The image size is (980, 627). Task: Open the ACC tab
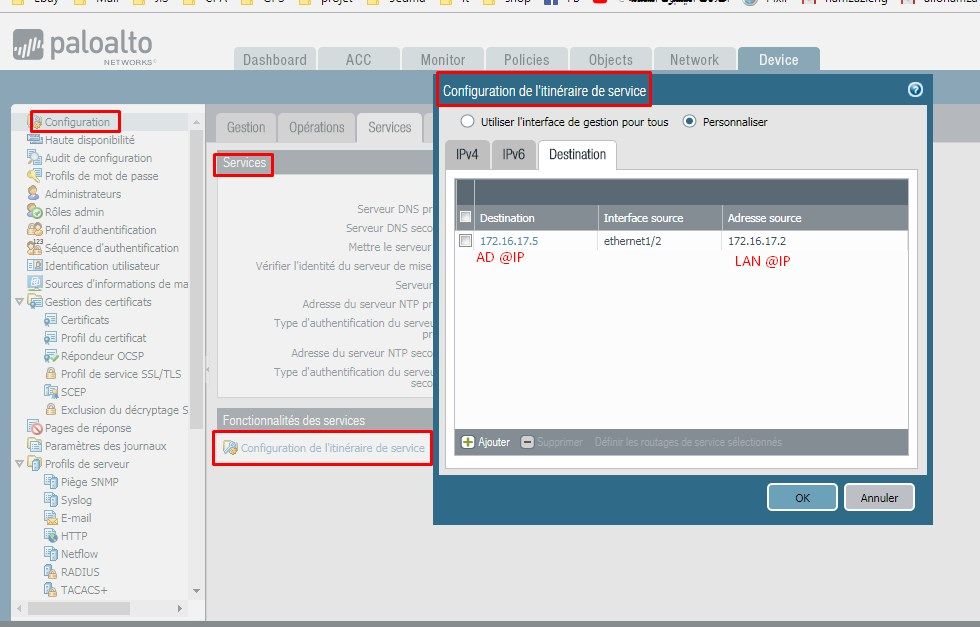tap(359, 59)
